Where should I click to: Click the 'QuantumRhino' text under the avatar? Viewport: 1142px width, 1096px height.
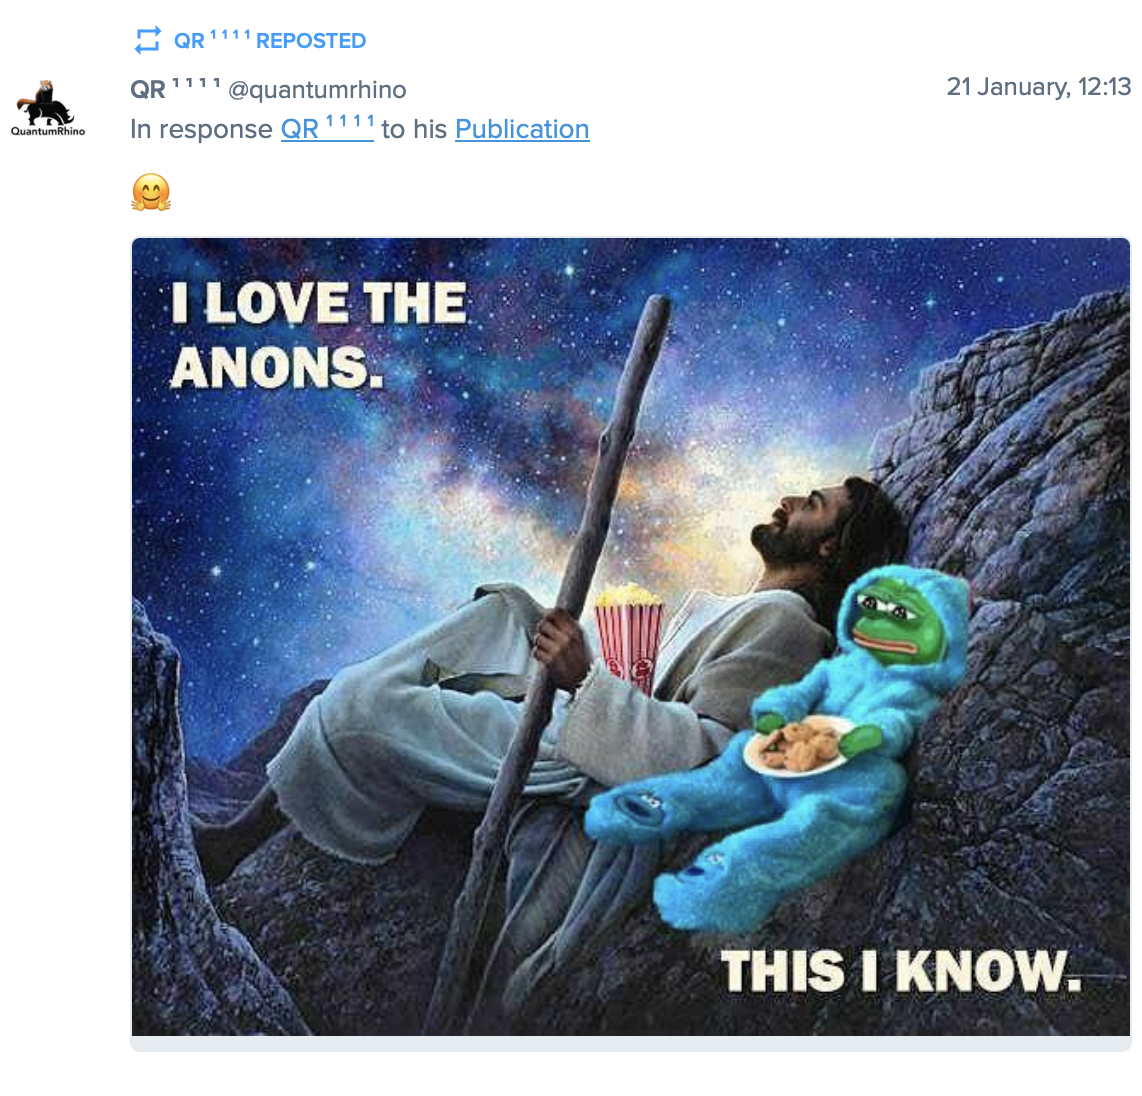(48, 131)
